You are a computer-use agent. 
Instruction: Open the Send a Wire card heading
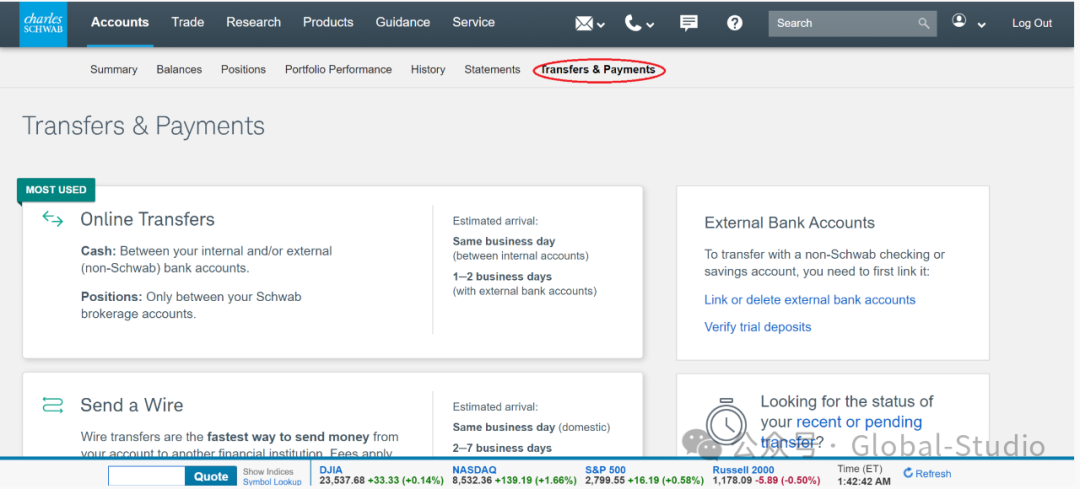coord(132,404)
